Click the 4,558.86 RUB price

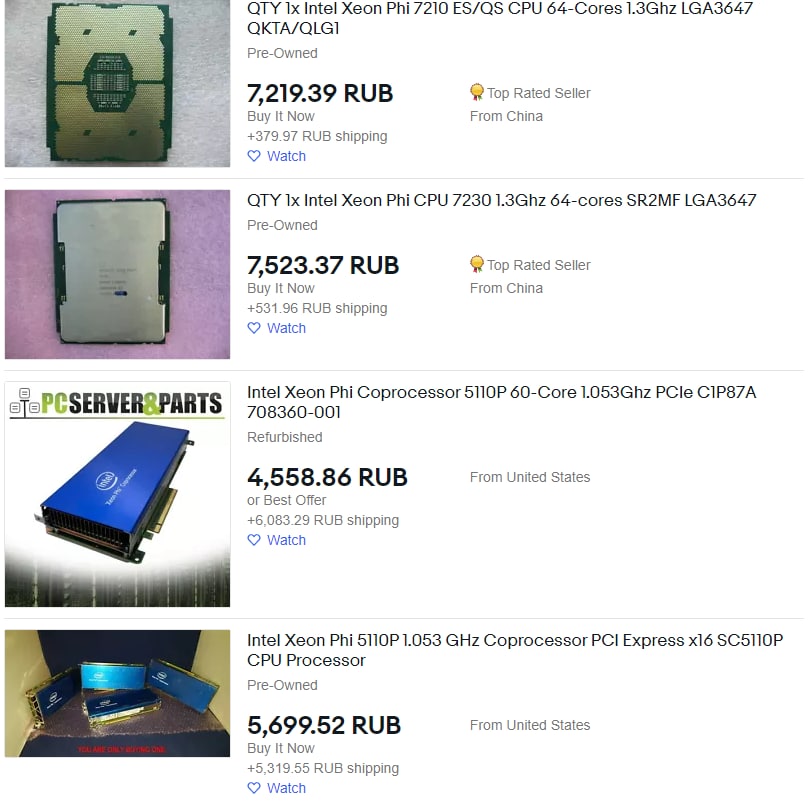click(327, 477)
